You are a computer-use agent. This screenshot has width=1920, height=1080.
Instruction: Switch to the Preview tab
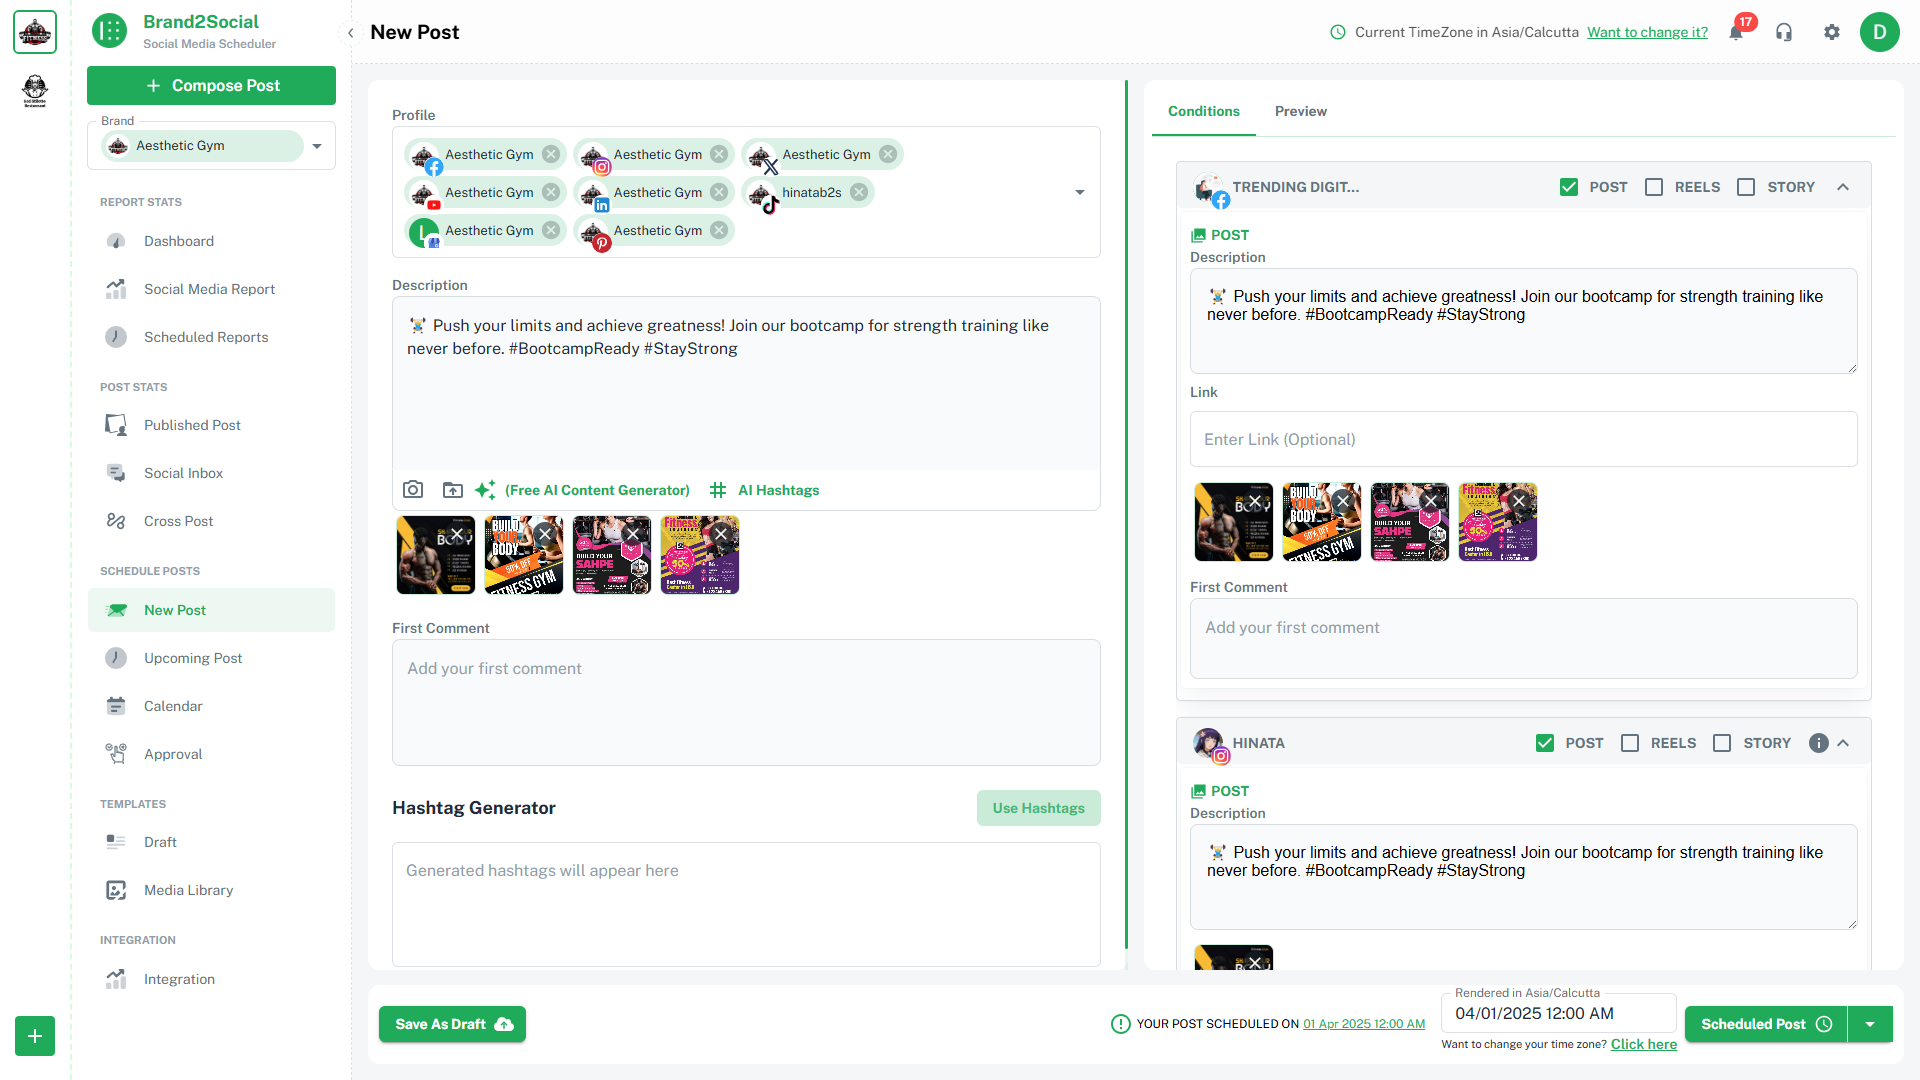(1300, 111)
